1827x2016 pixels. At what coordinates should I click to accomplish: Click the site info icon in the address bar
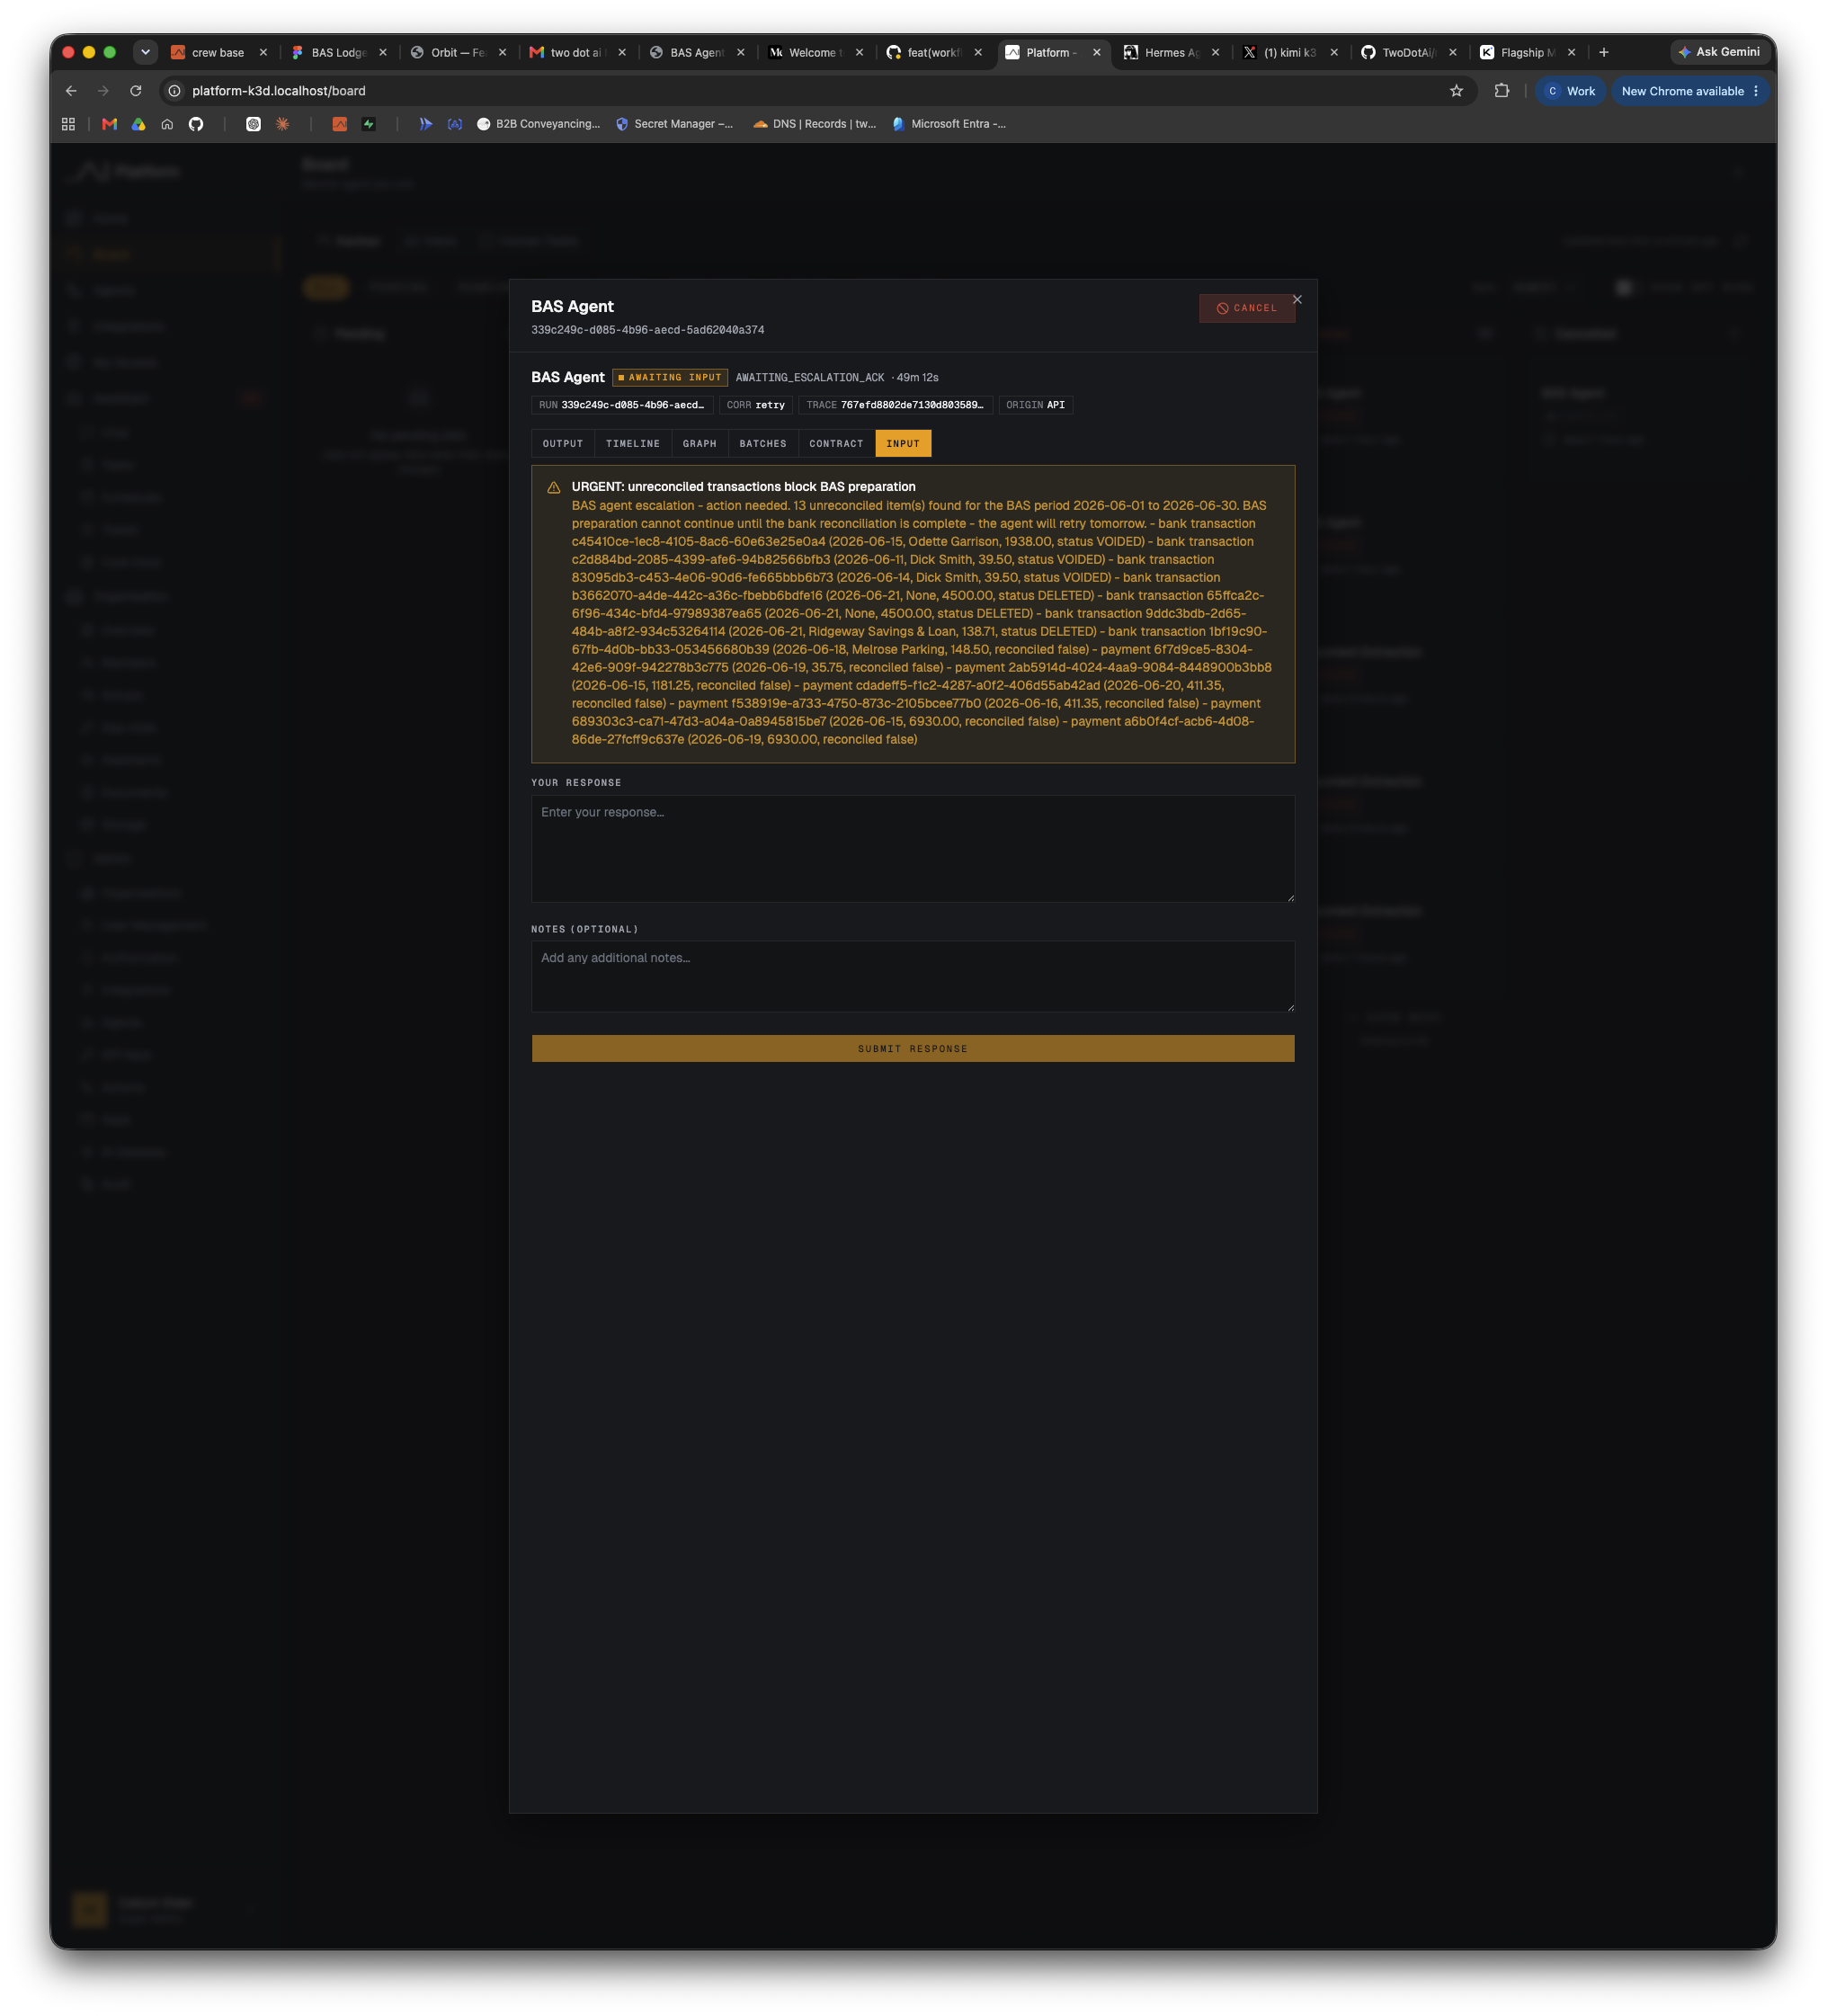[174, 91]
